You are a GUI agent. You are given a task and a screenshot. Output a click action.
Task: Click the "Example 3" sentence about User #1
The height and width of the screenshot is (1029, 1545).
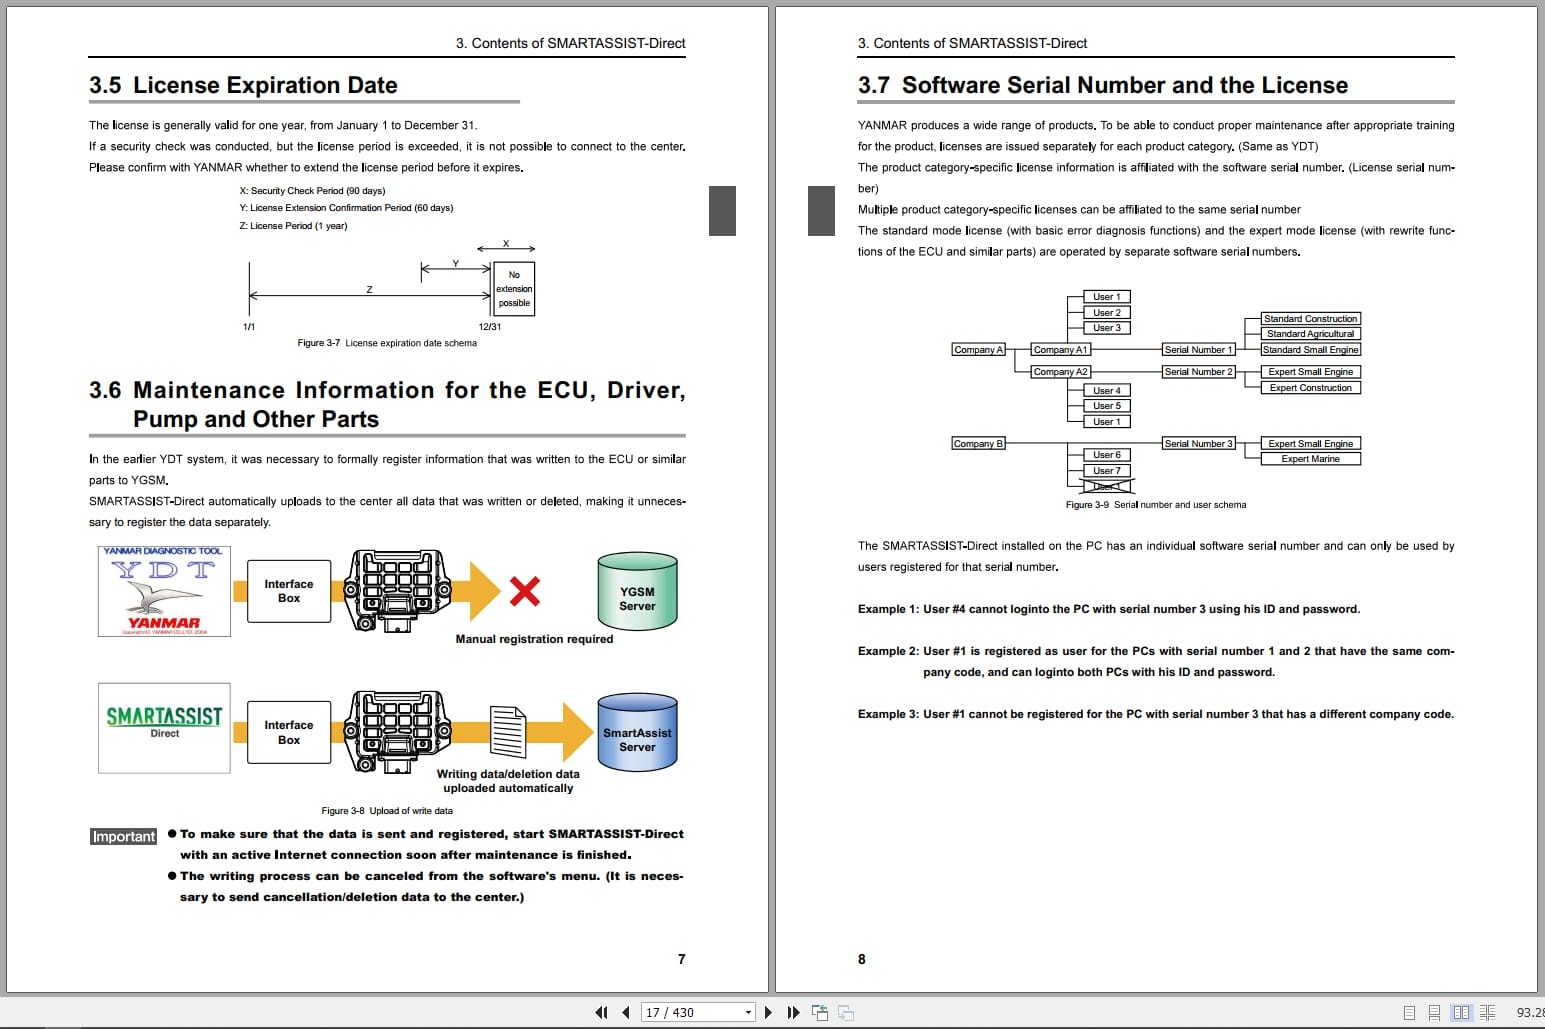click(x=1156, y=714)
